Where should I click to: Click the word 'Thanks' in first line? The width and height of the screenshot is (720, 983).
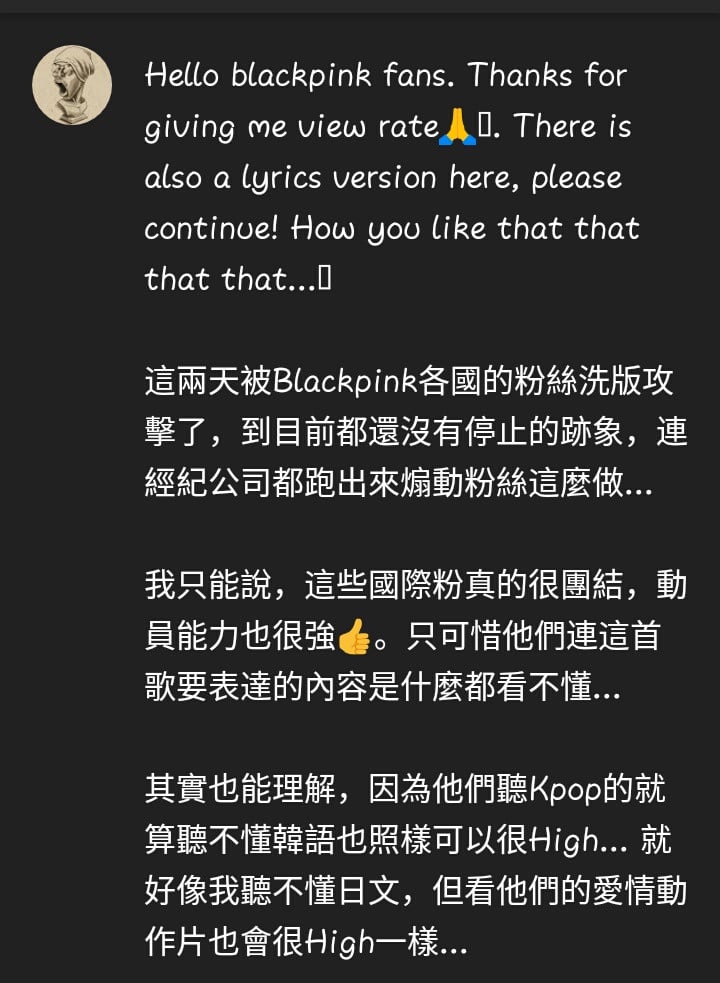coord(521,75)
